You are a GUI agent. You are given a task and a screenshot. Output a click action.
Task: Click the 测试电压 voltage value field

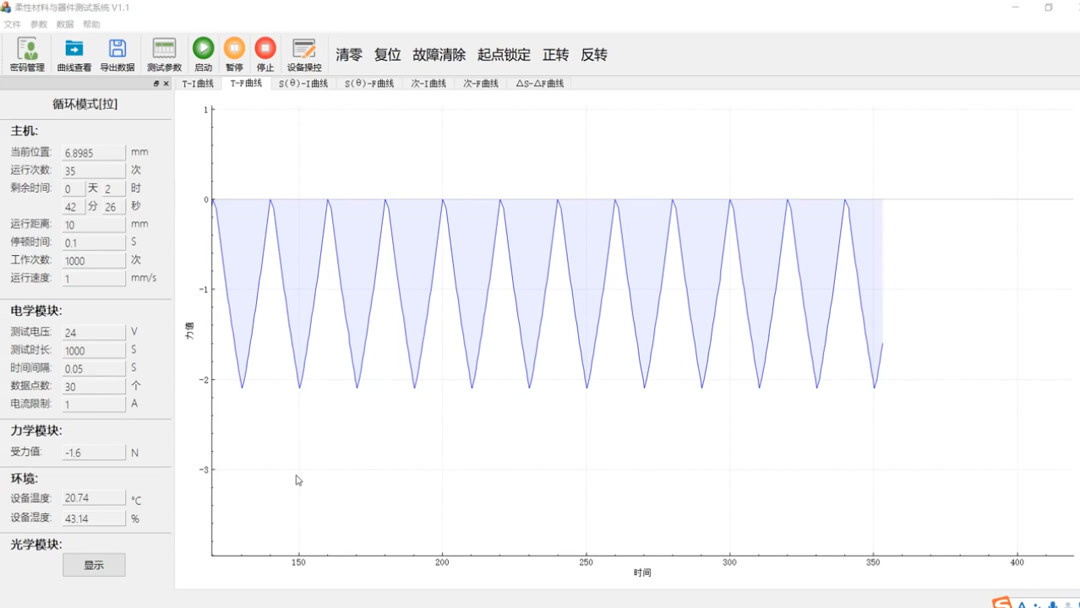click(92, 332)
